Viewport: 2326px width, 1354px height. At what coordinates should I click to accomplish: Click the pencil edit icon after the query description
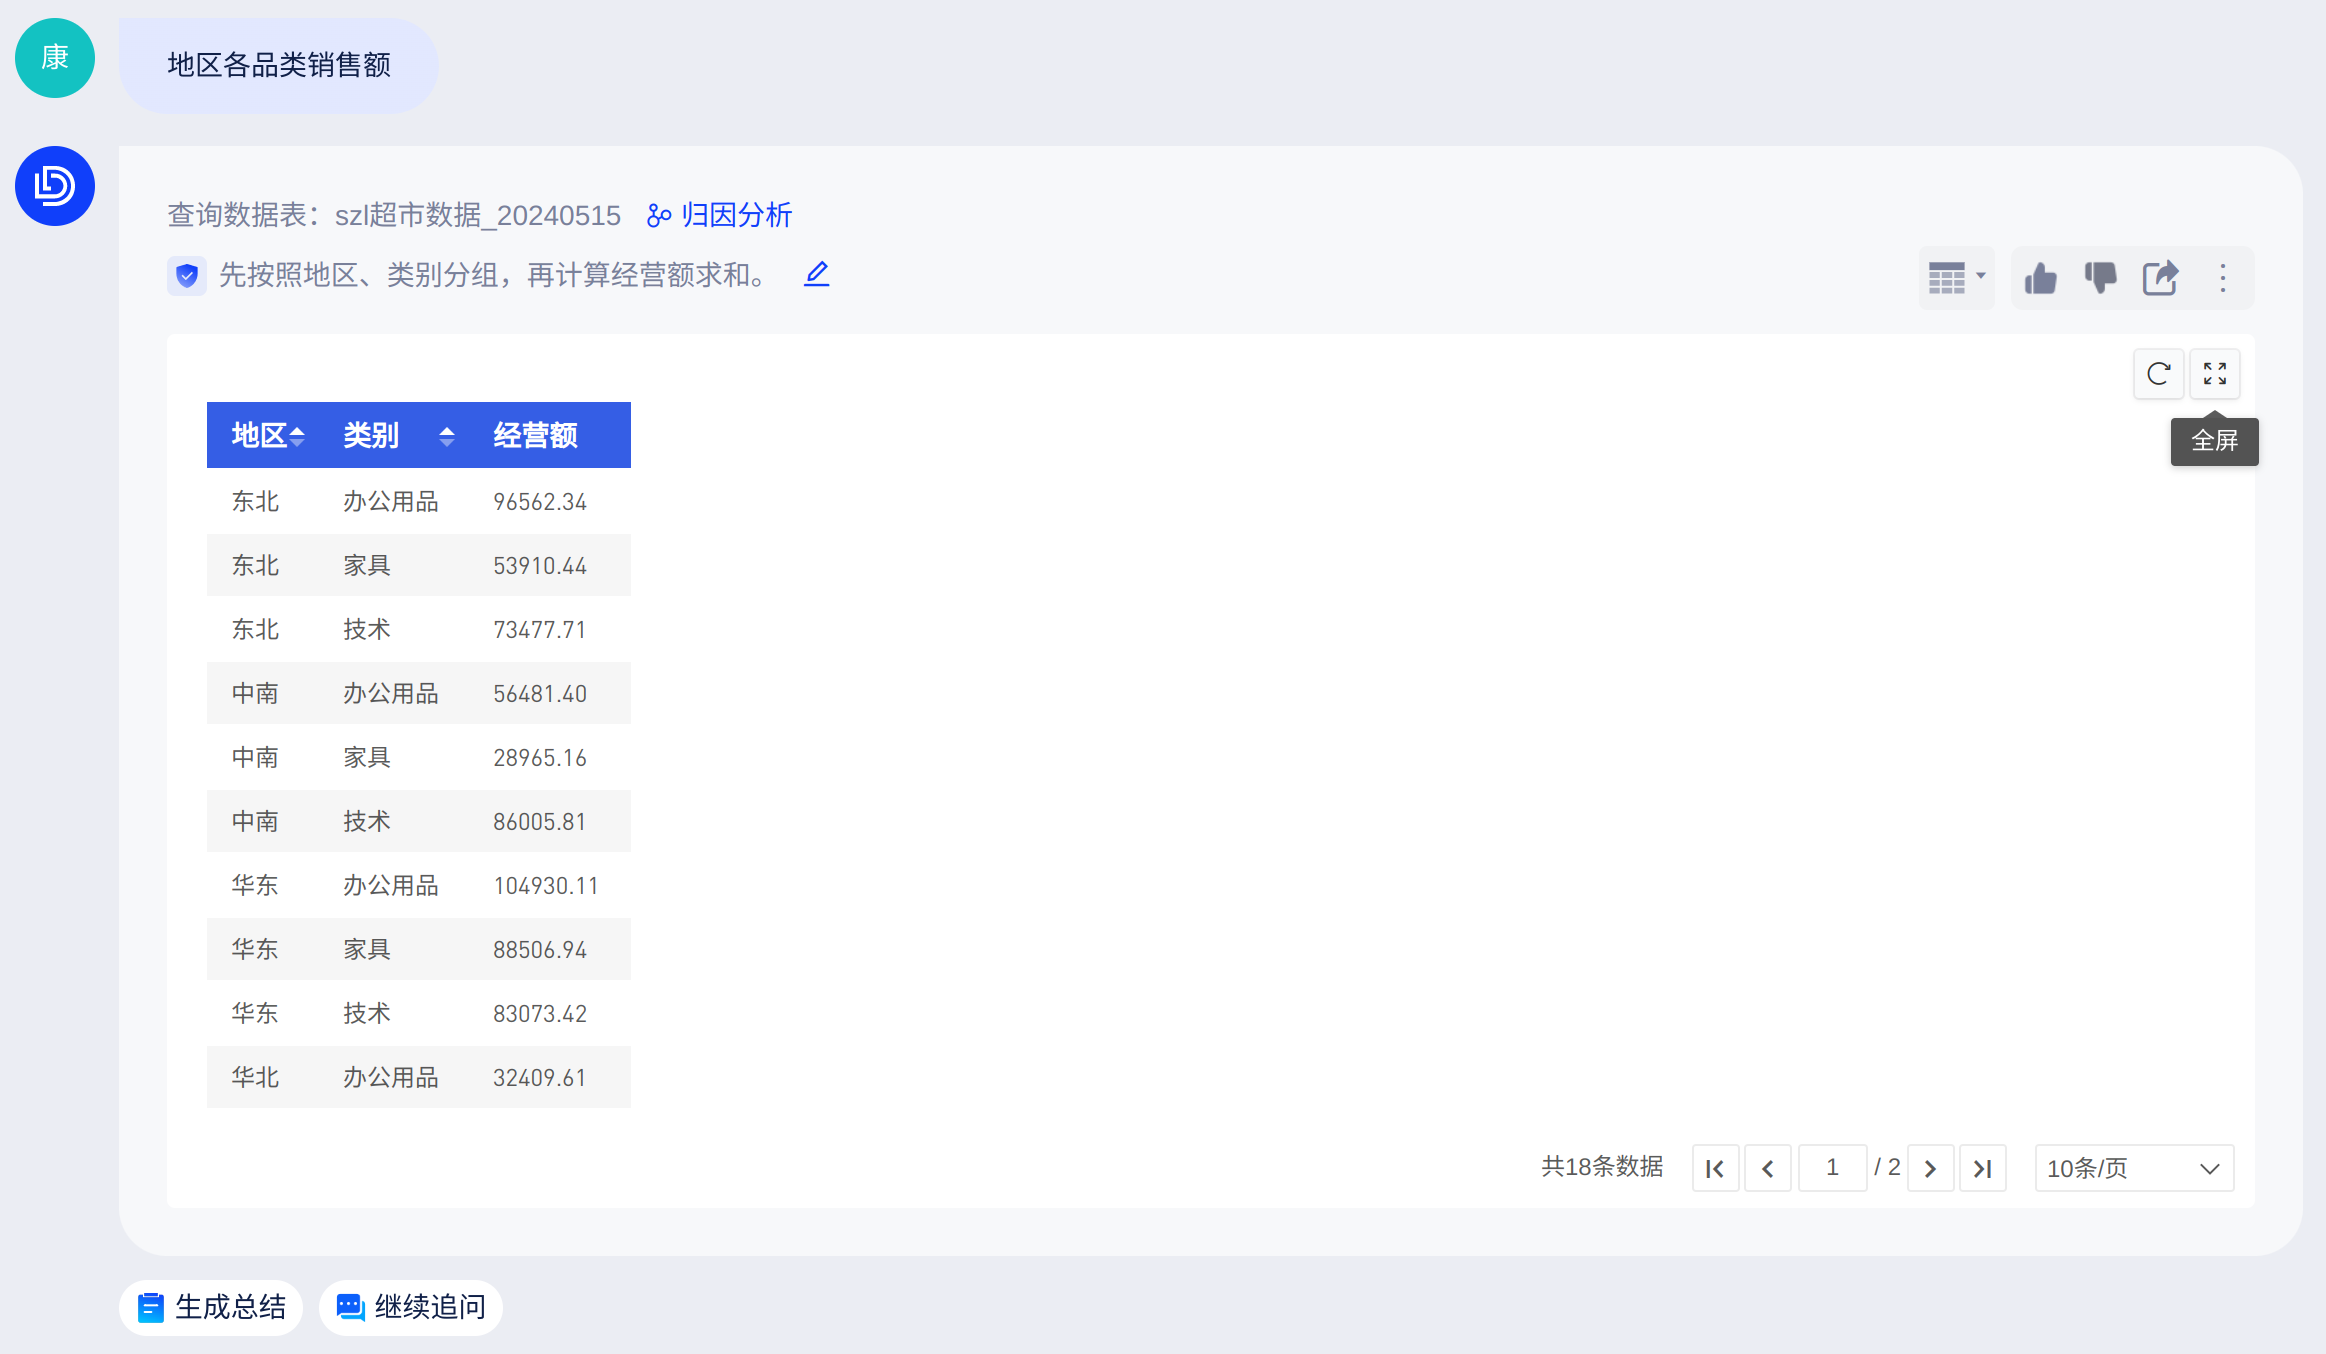tap(817, 274)
